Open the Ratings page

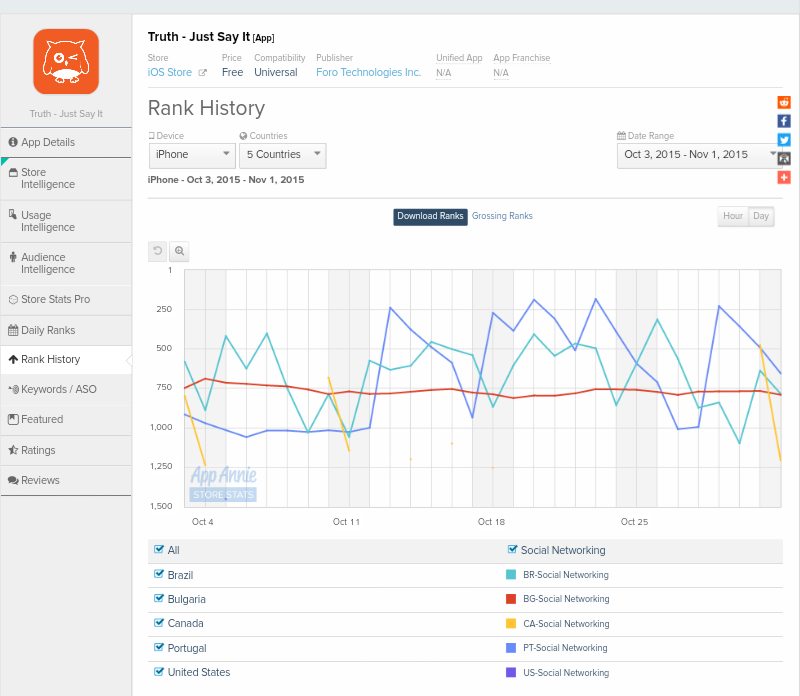coord(66,450)
